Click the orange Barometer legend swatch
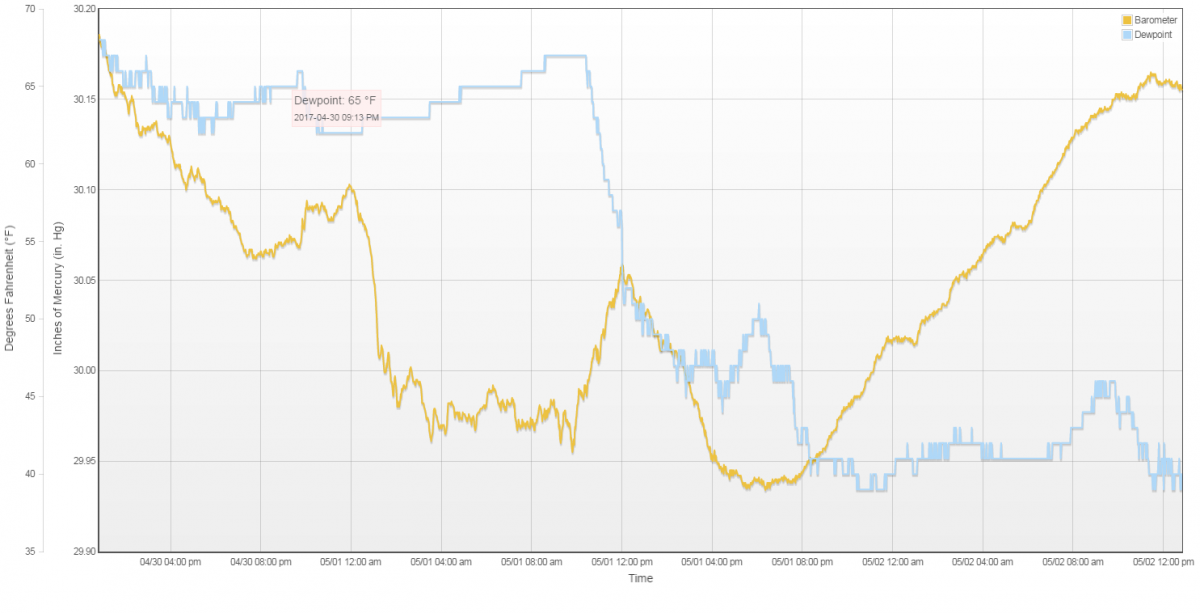Image resolution: width=1200 pixels, height=613 pixels. [x=1126, y=20]
